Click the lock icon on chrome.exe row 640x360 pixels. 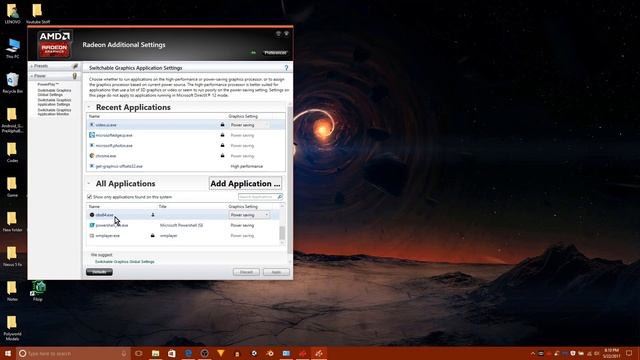coord(222,156)
